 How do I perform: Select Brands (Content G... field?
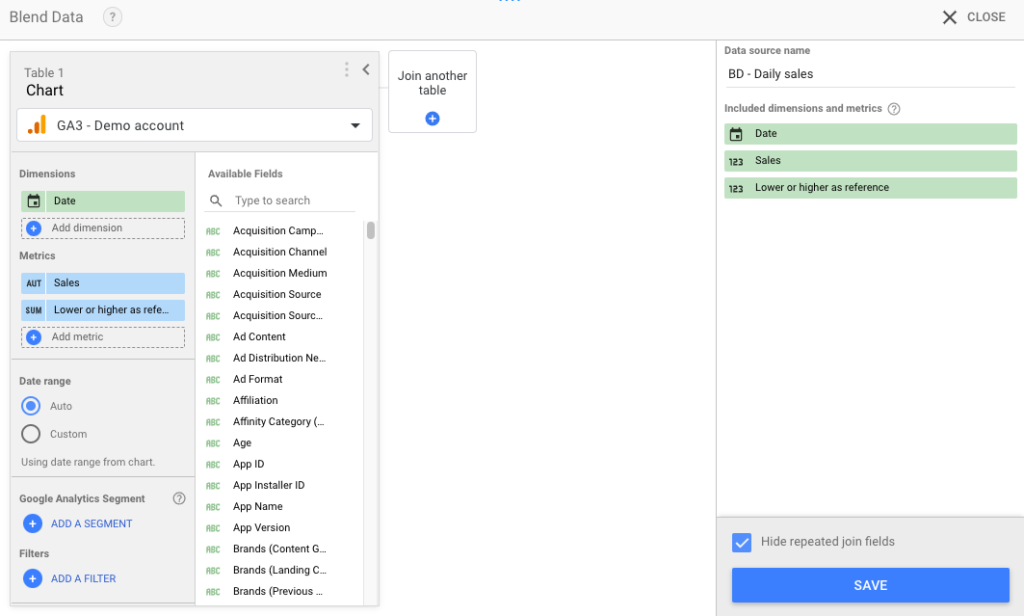(279, 549)
